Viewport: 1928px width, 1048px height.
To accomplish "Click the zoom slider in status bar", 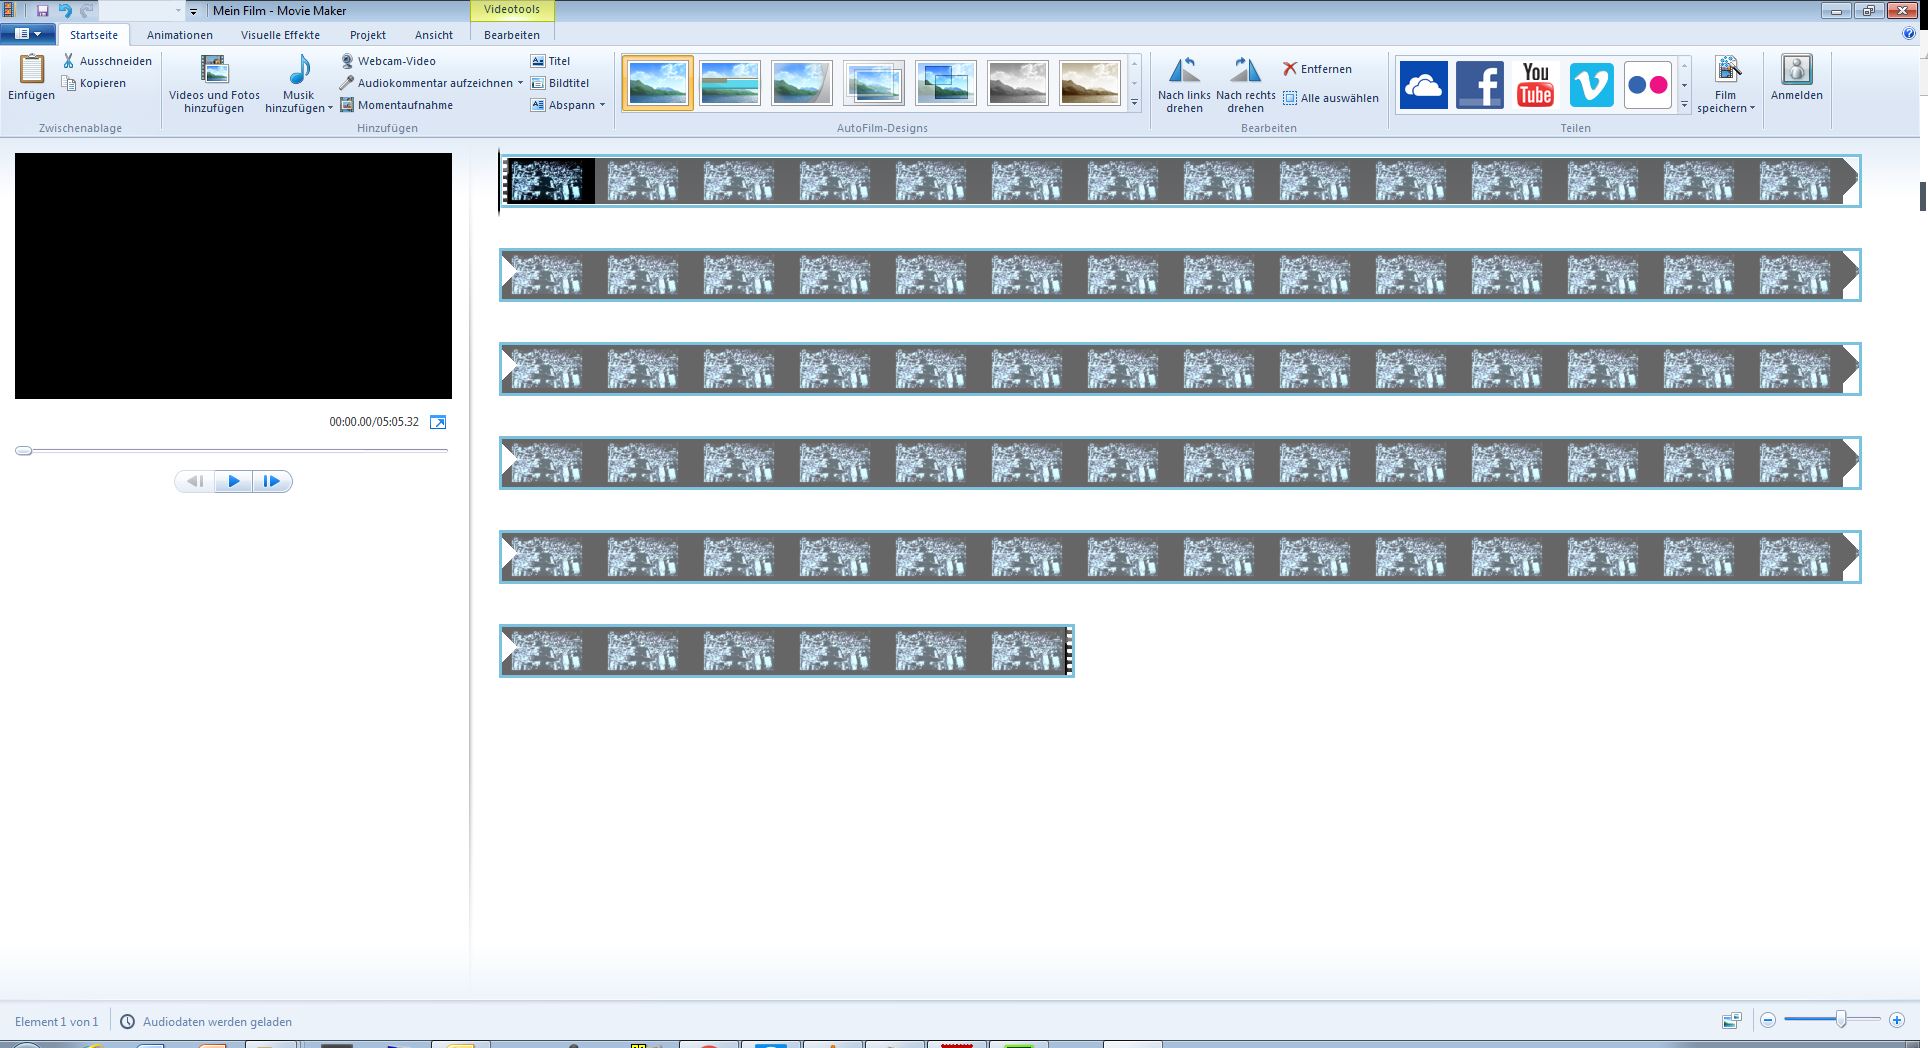I will point(1840,1020).
